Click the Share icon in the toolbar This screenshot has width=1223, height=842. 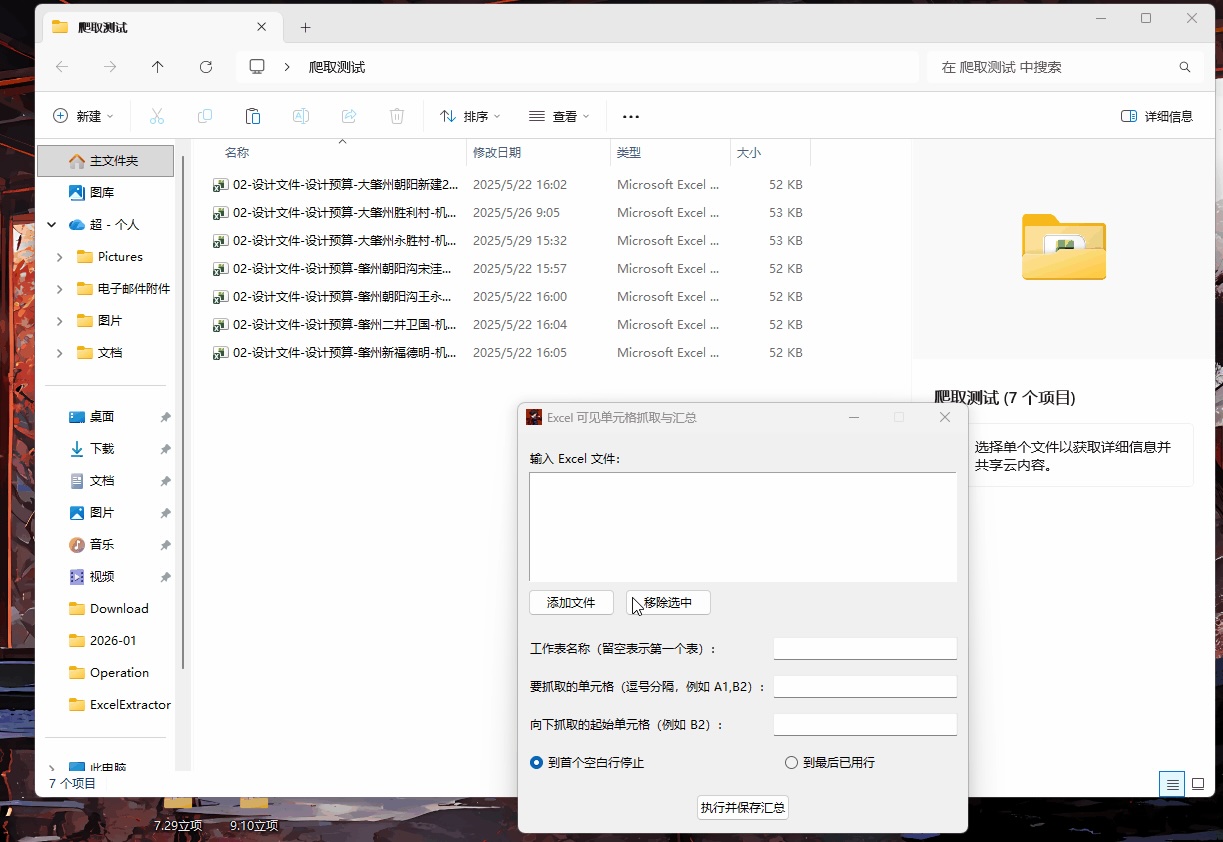(348, 116)
